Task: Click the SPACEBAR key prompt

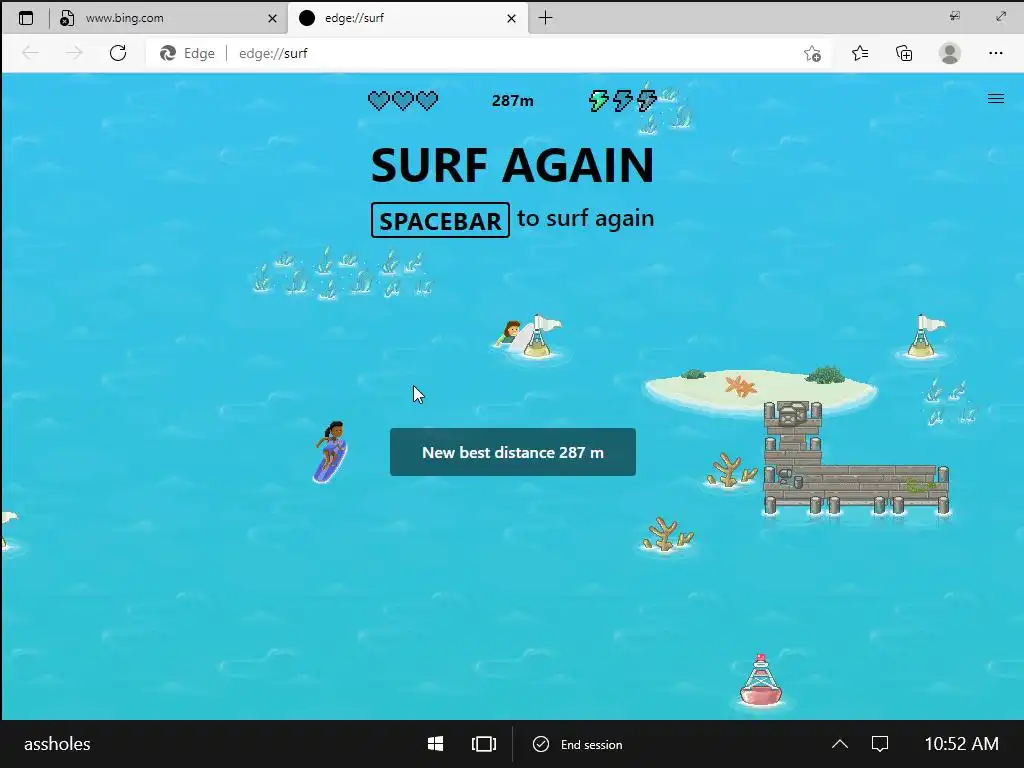Action: 440,220
